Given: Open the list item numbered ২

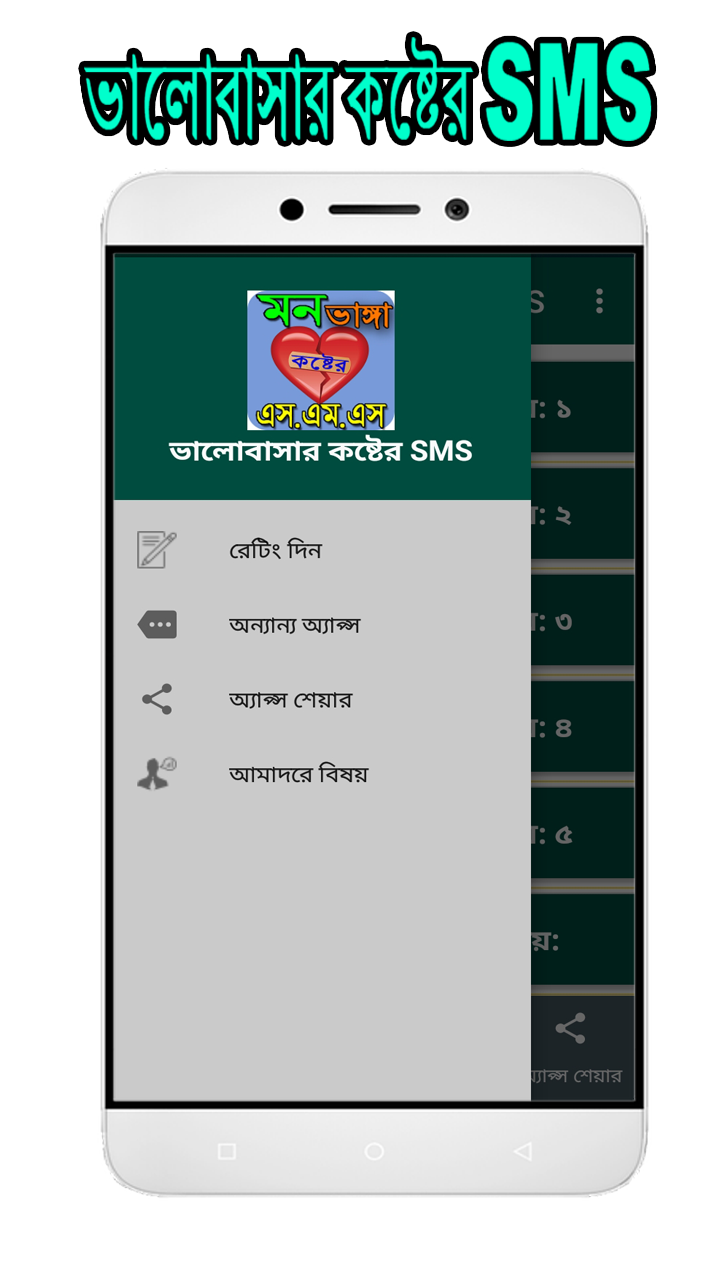Looking at the screenshot, I should point(582,515).
